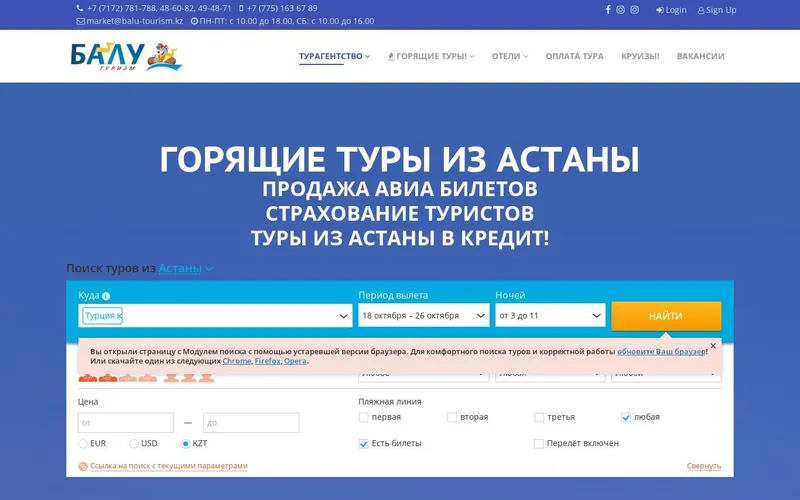Image resolution: width=800 pixels, height=500 pixels.
Task: Click the envelope icon before the email address
Action: pos(81,21)
